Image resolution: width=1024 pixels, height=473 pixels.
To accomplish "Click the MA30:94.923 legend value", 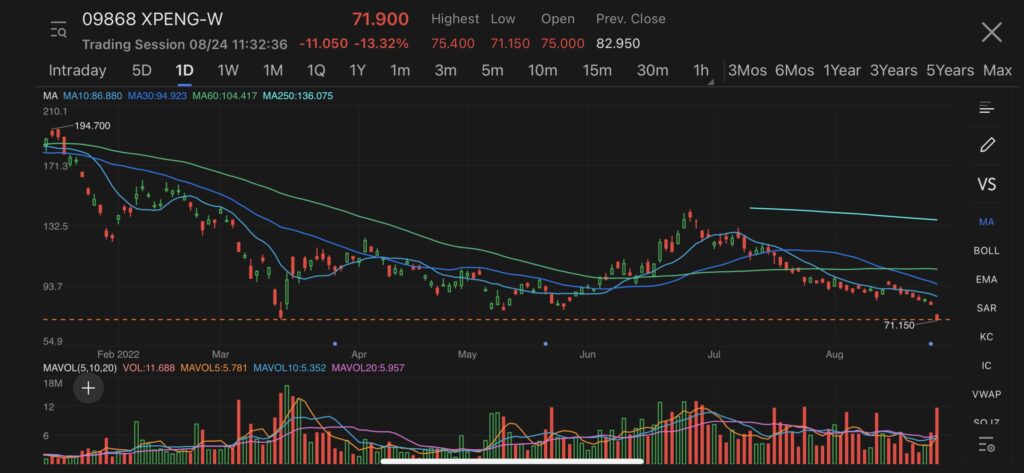I will click(157, 96).
